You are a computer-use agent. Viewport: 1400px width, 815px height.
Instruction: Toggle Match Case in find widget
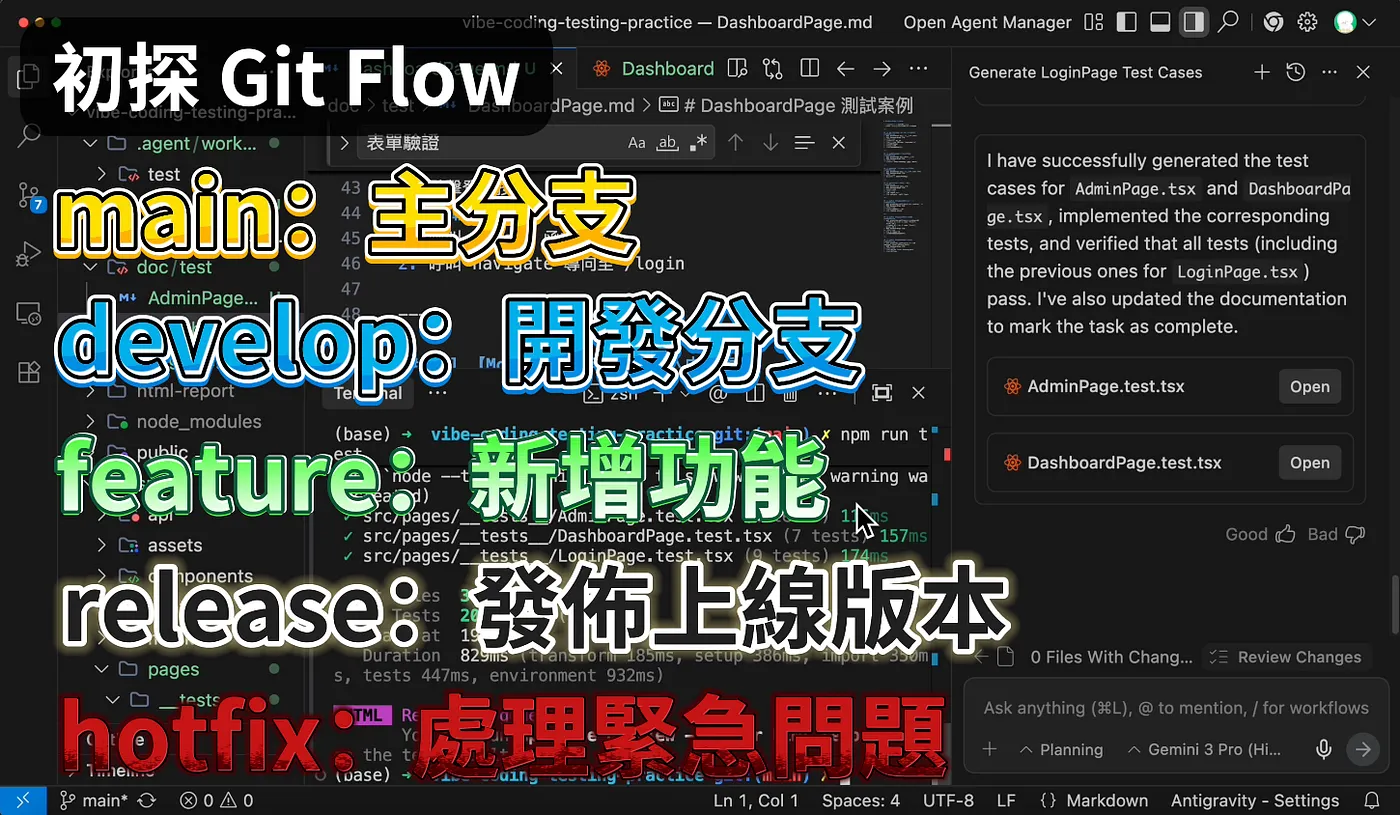[637, 143]
